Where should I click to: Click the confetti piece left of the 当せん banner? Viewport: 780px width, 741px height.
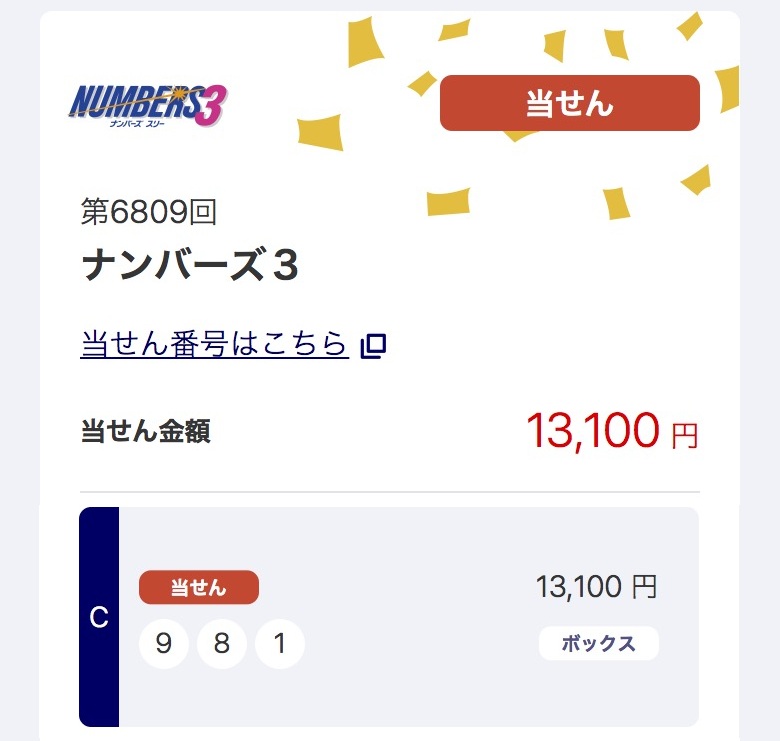pos(320,132)
